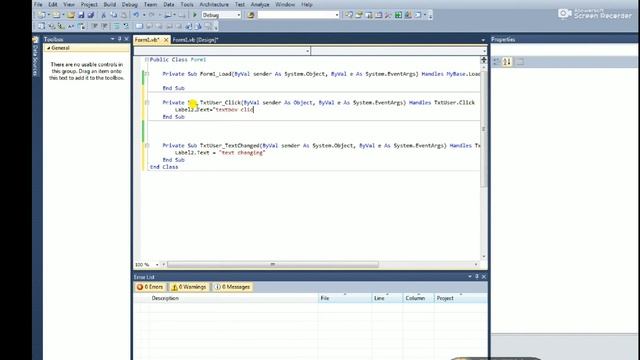Click the editor horizontal scrollbar thumb
The height and width of the screenshot is (360, 640).
(273, 265)
